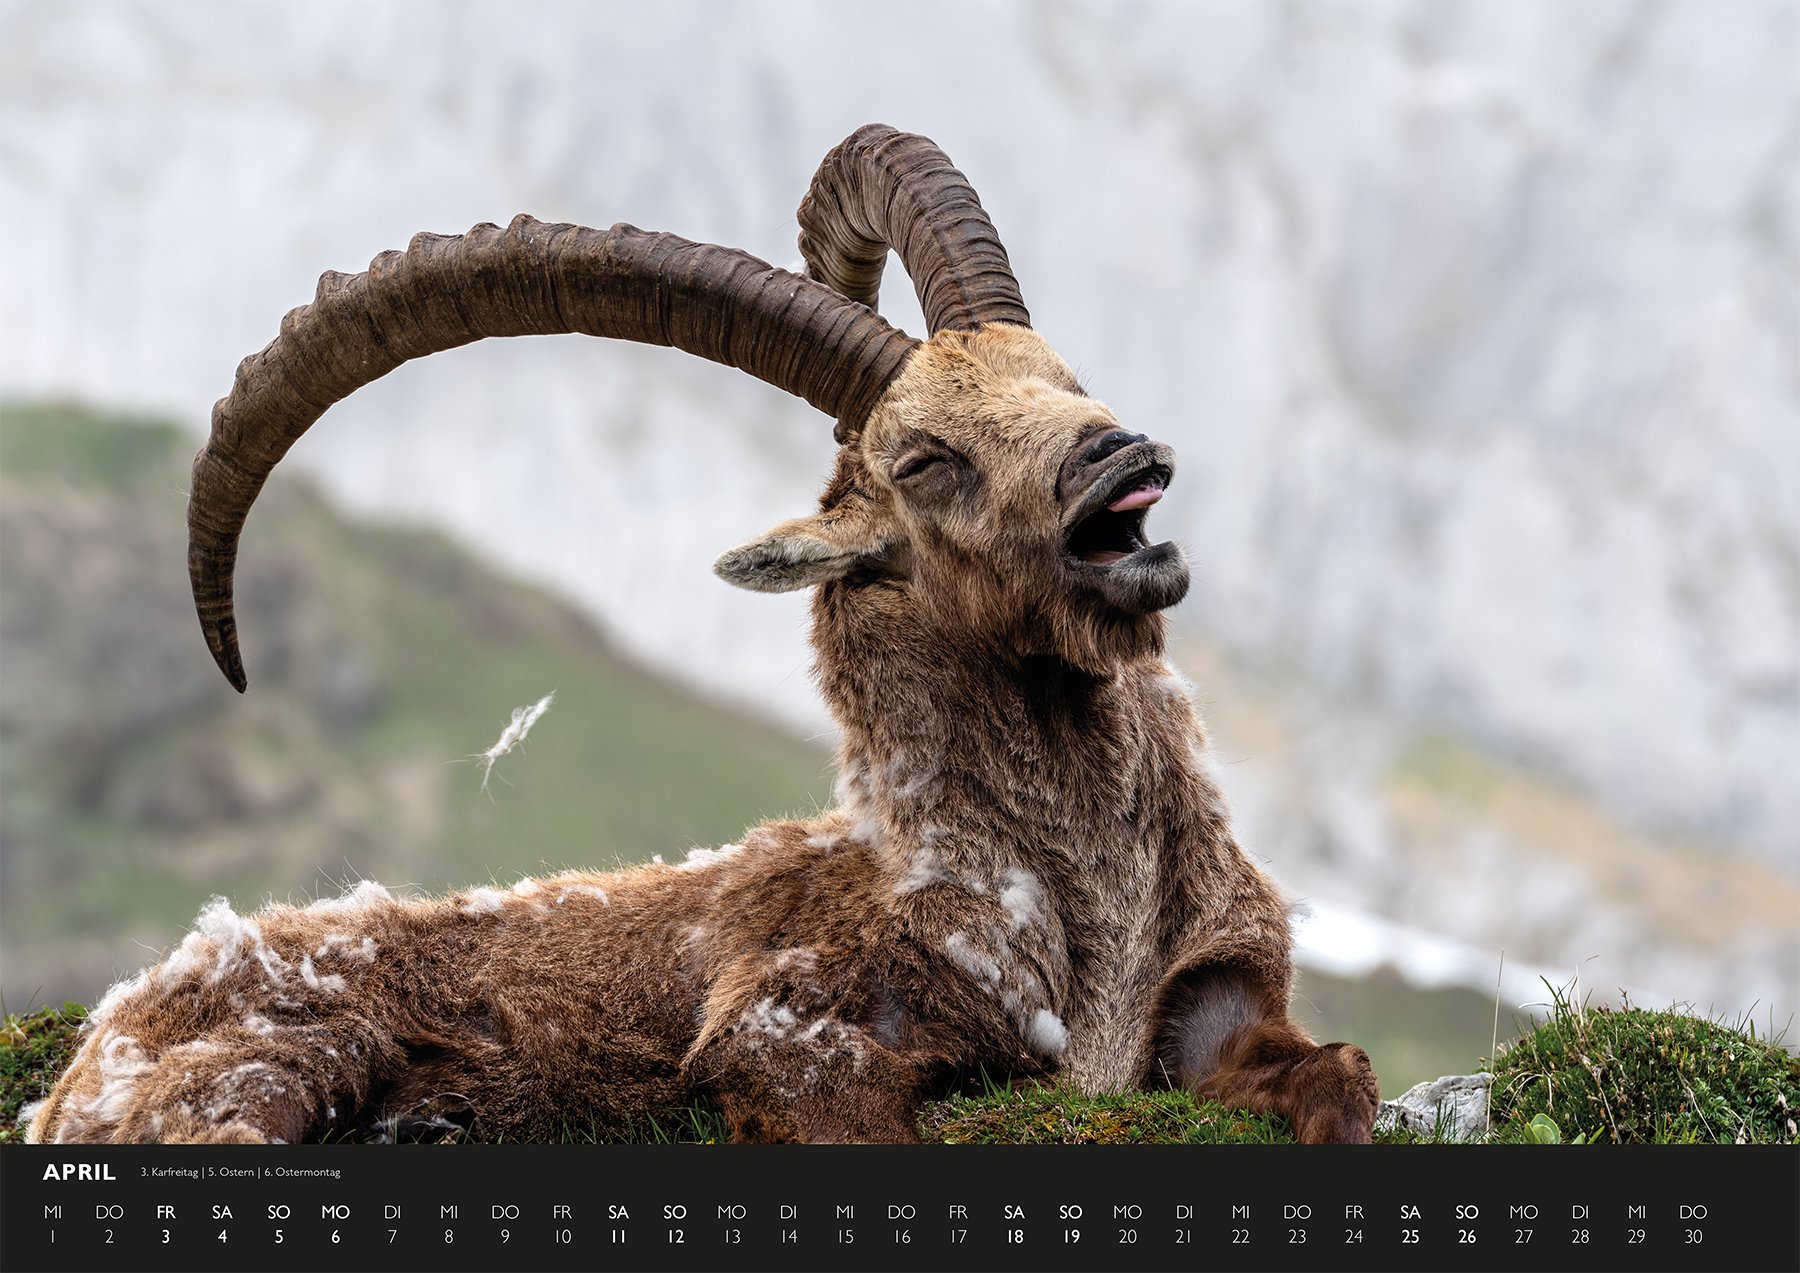The image size is (1800, 1273).
Task: Click the Karfreitag holiday note
Action: tap(172, 1170)
